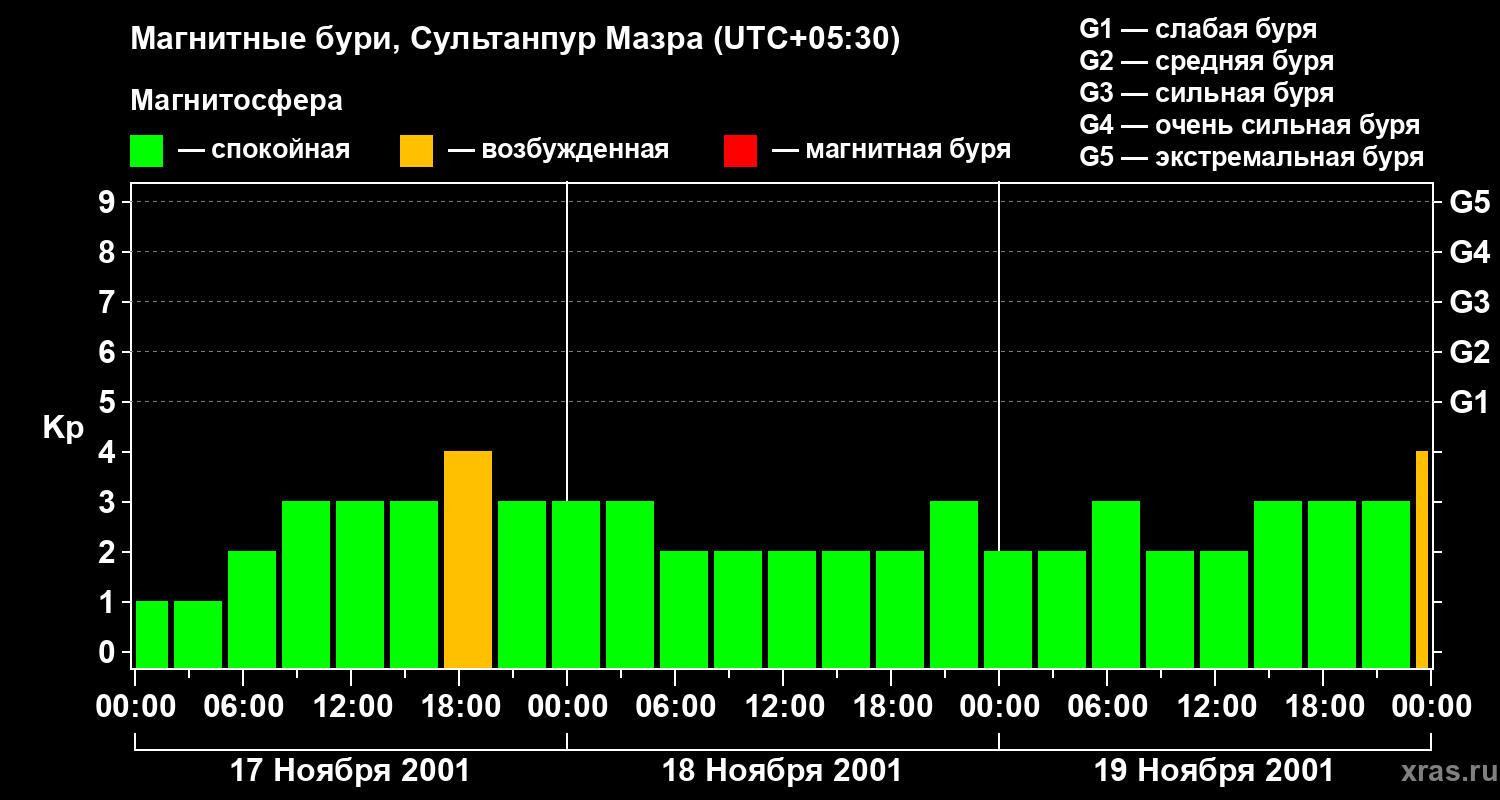Select the 'G5 — экстремальная буря' legend line
The height and width of the screenshot is (800, 1500).
pos(1252,157)
